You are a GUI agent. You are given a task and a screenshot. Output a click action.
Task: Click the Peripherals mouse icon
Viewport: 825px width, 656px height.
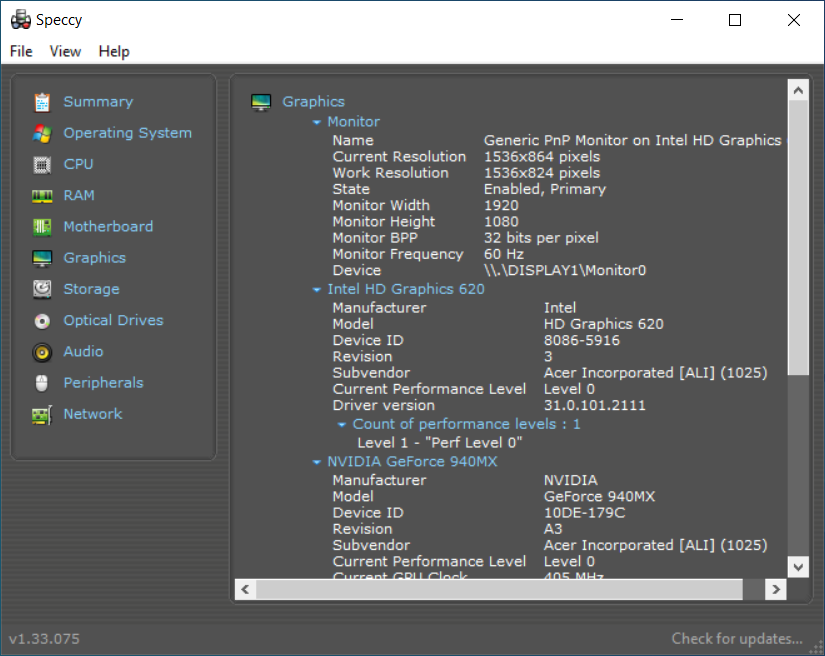click(42, 383)
